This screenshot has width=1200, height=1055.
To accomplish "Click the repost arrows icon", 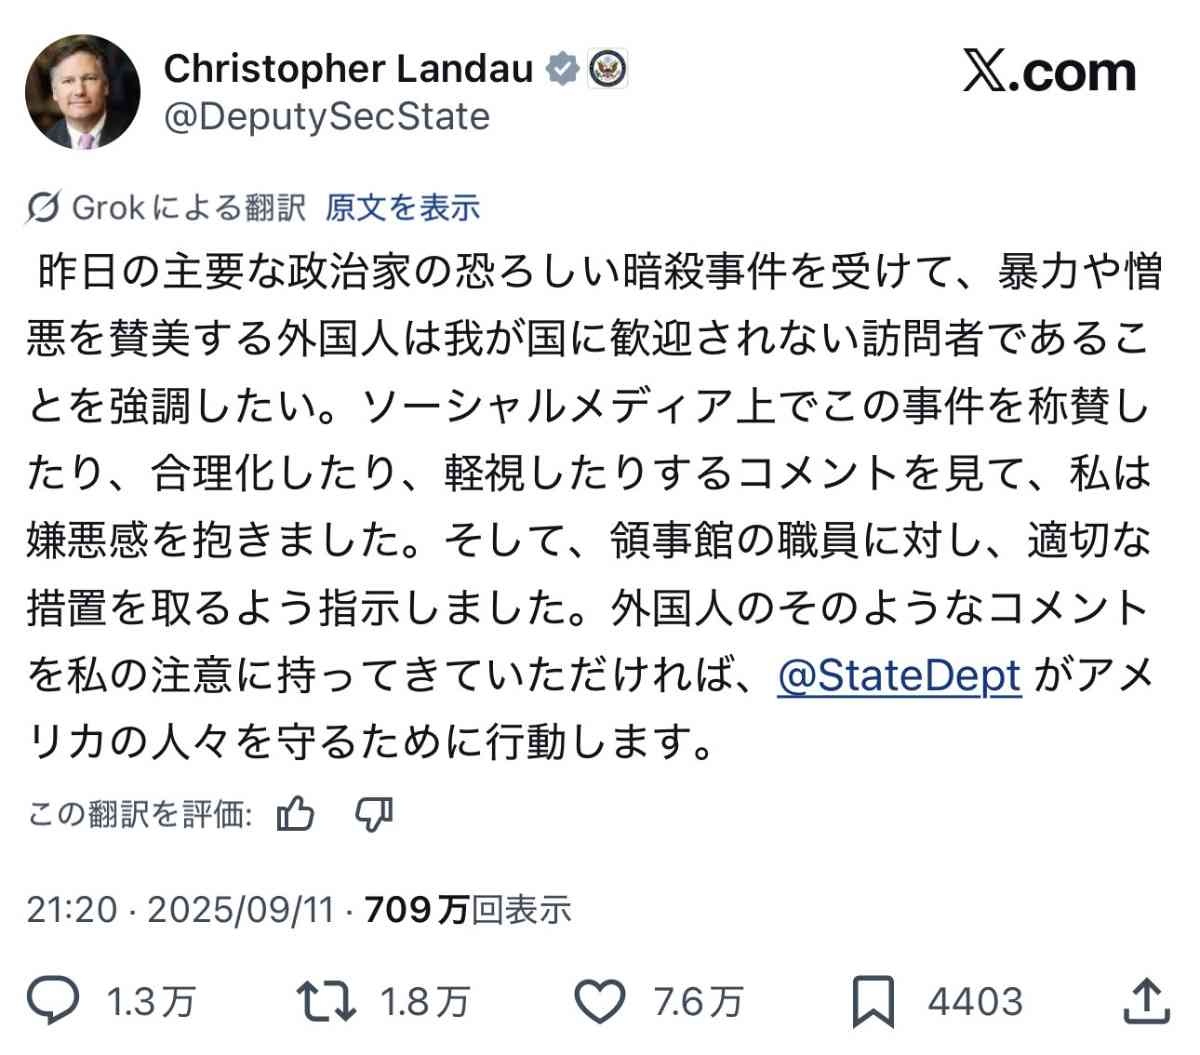I will pyautogui.click(x=326, y=1001).
